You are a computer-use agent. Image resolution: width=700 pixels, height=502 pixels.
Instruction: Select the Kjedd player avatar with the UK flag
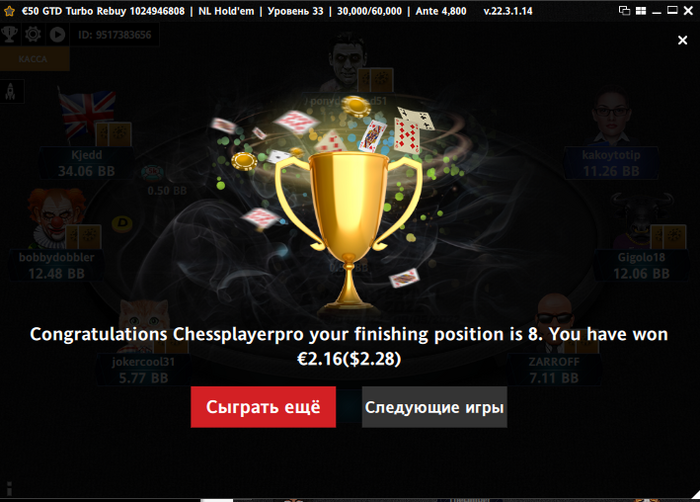[87, 114]
